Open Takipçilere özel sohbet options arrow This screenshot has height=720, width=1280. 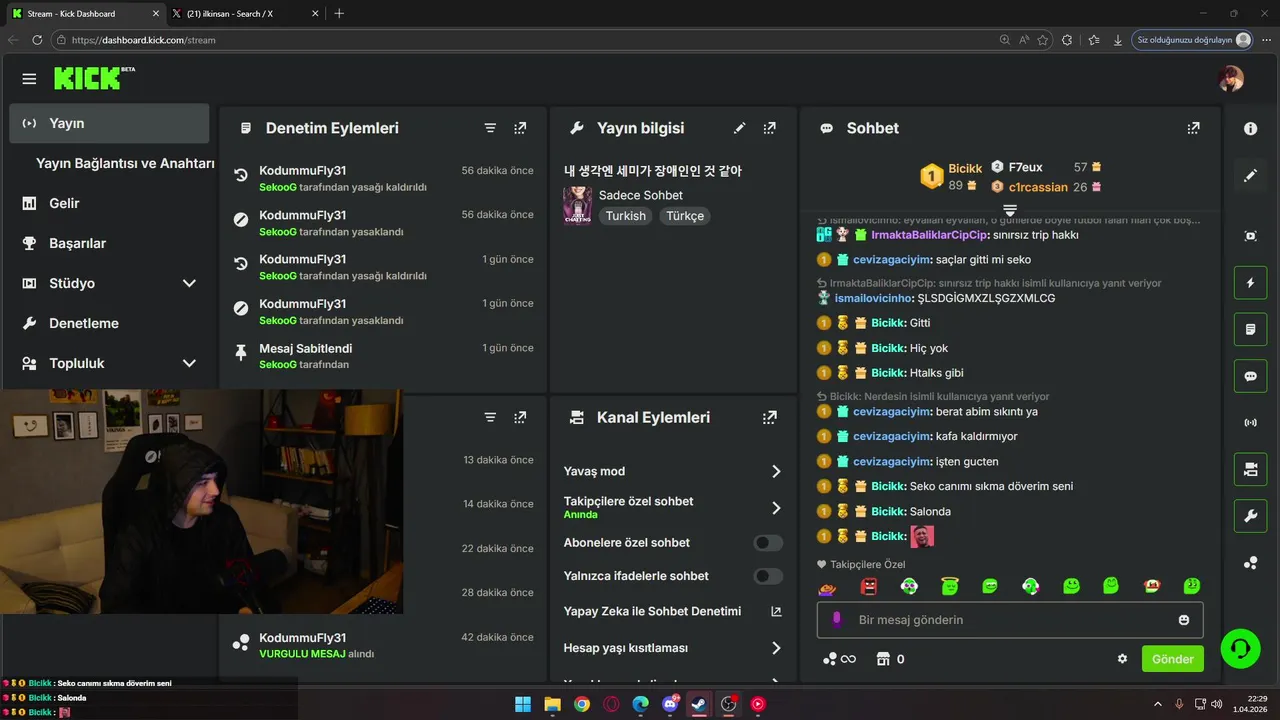(x=776, y=508)
